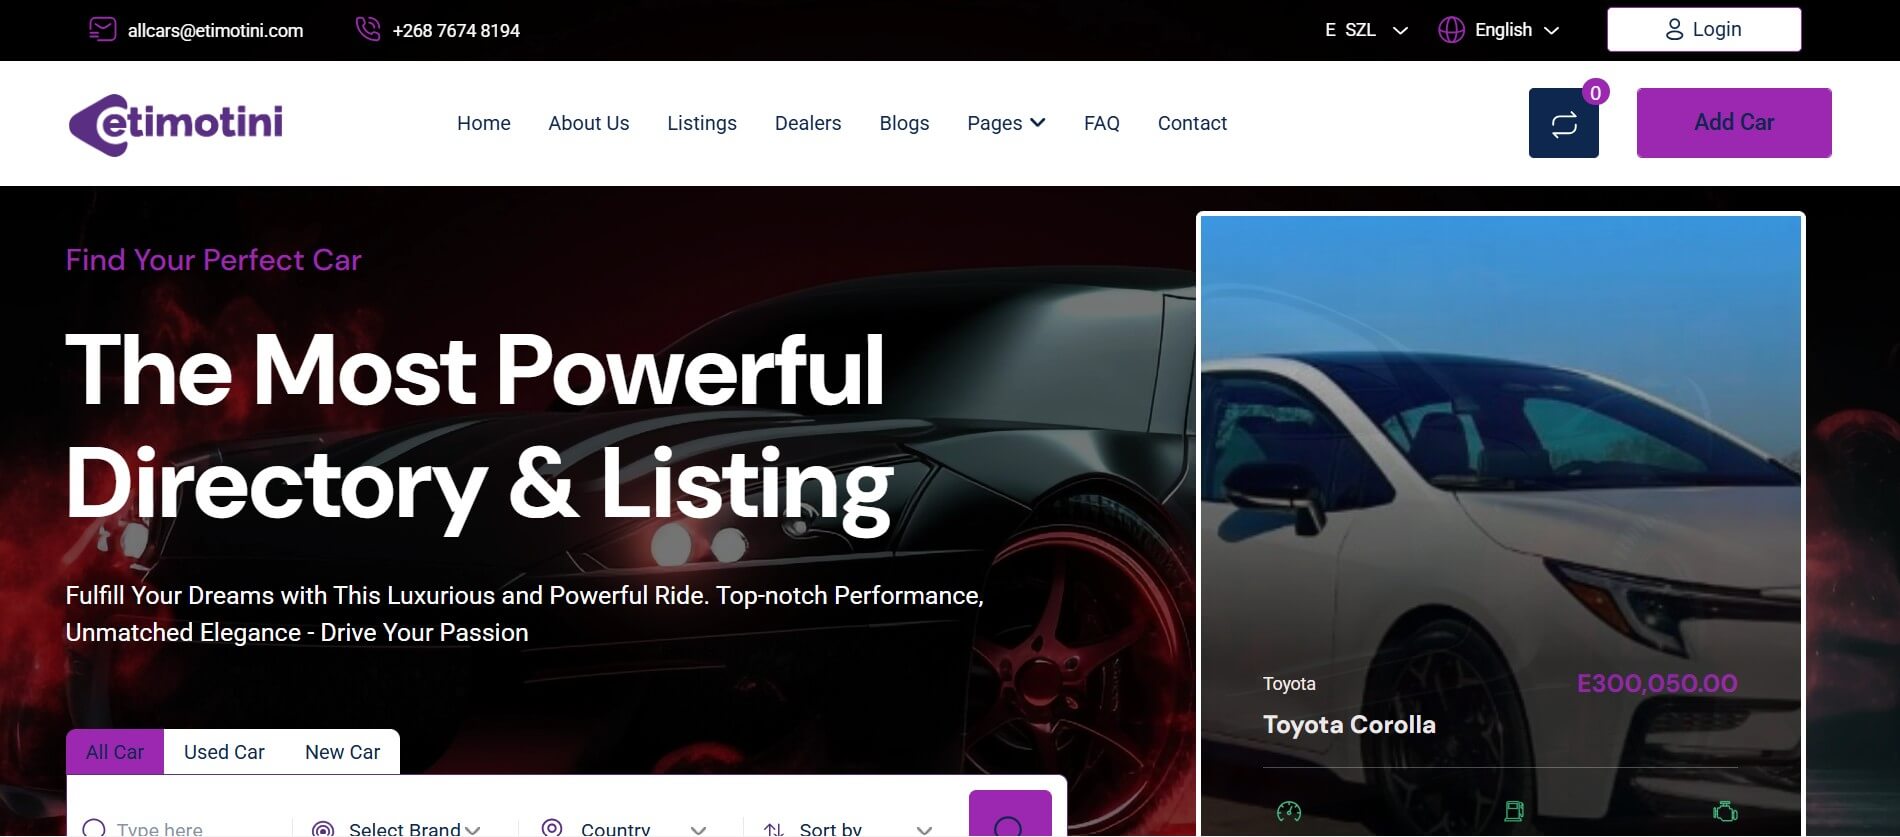
Task: Select the New Car tab
Action: point(342,752)
